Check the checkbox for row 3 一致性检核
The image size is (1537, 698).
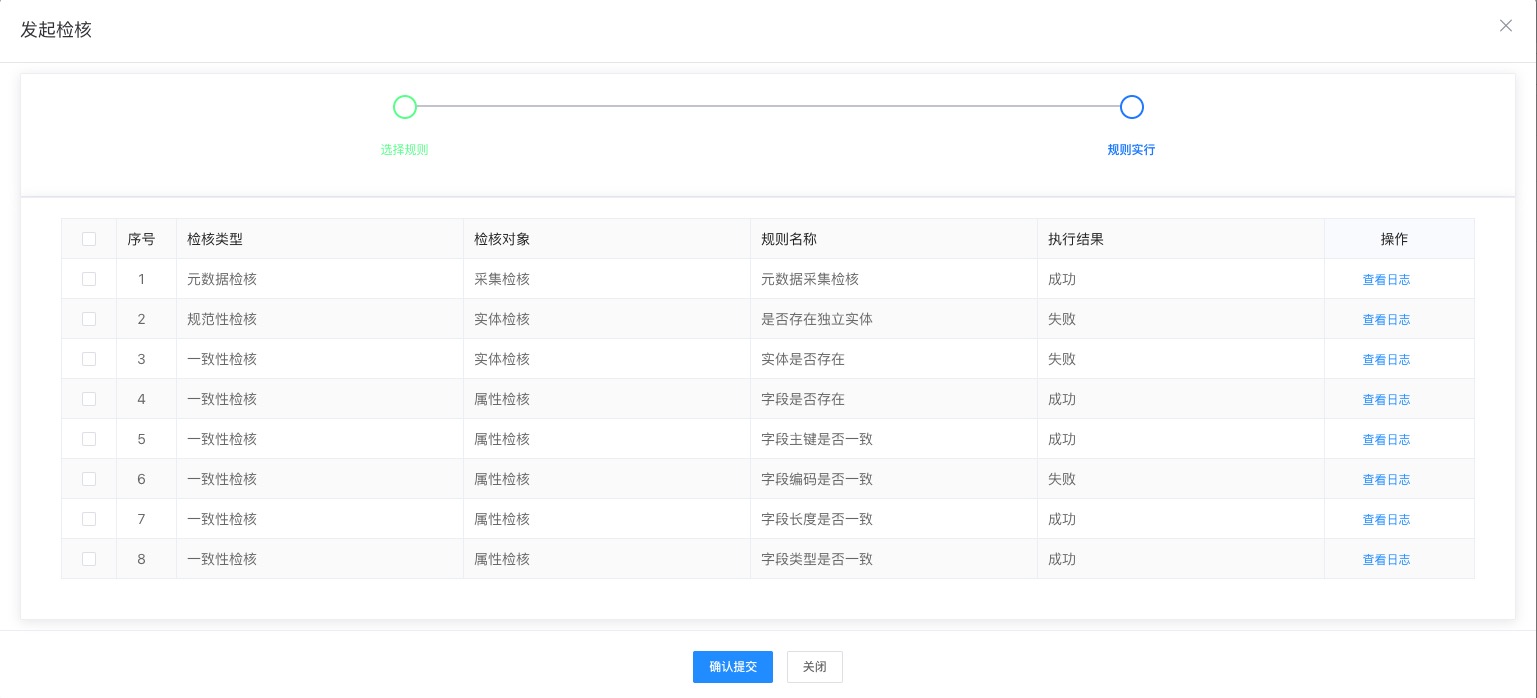point(89,359)
